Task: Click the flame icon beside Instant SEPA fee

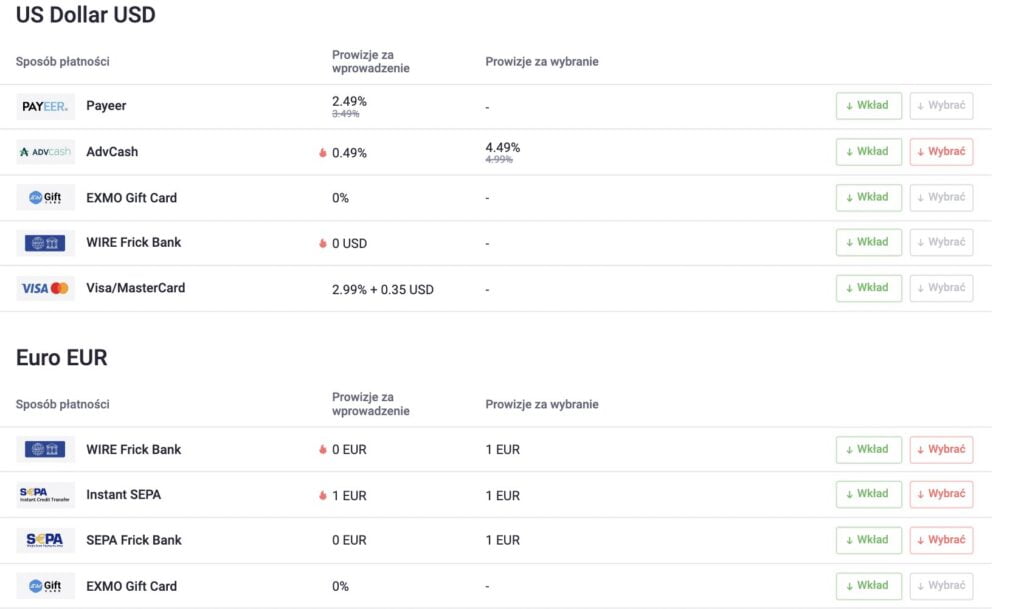Action: (x=323, y=495)
